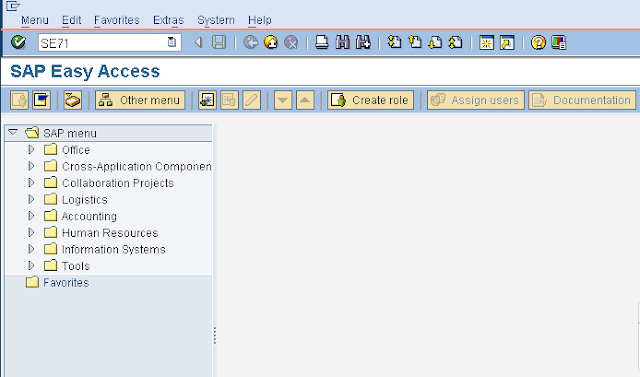Open the command field history dropdown
This screenshot has height=377, width=640.
[172, 42]
